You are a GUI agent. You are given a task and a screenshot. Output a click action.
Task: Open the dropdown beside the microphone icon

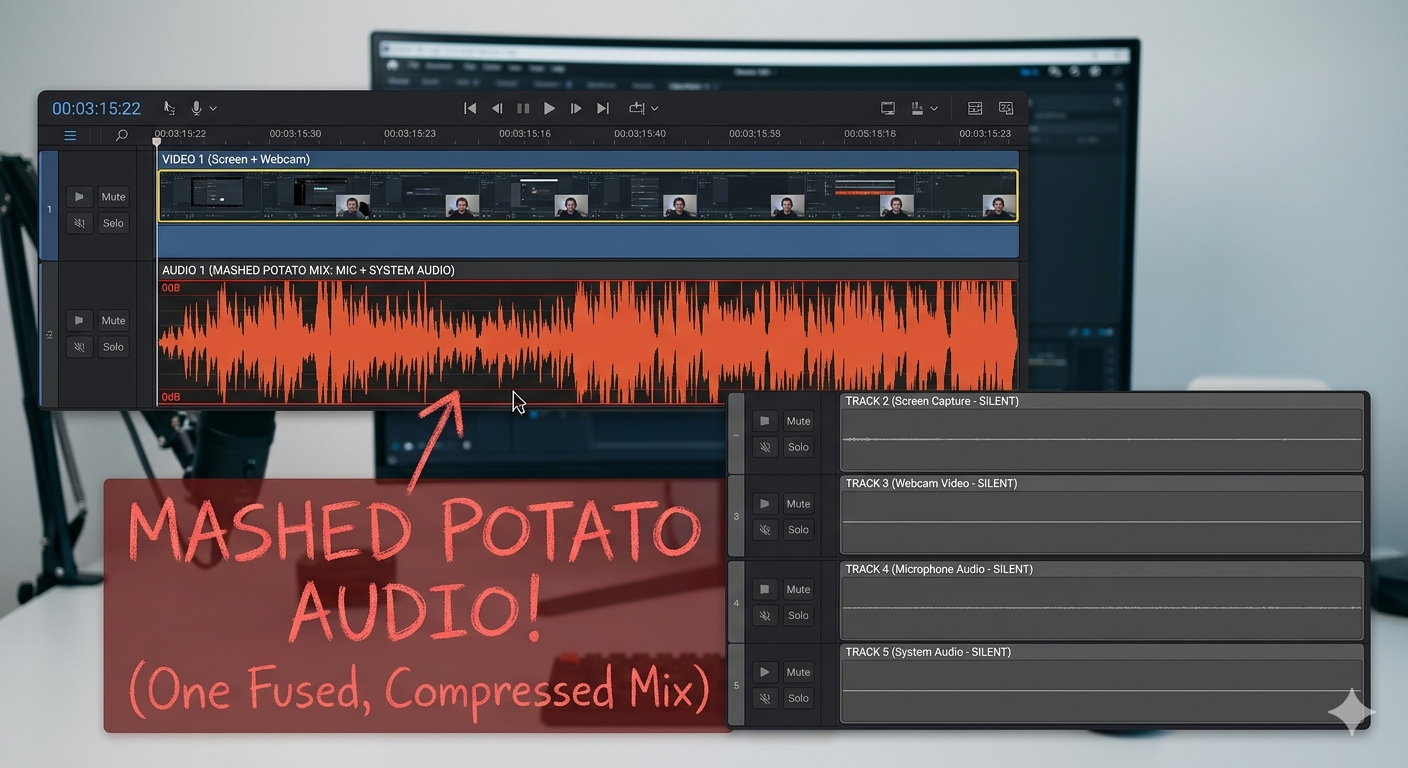tap(213, 108)
